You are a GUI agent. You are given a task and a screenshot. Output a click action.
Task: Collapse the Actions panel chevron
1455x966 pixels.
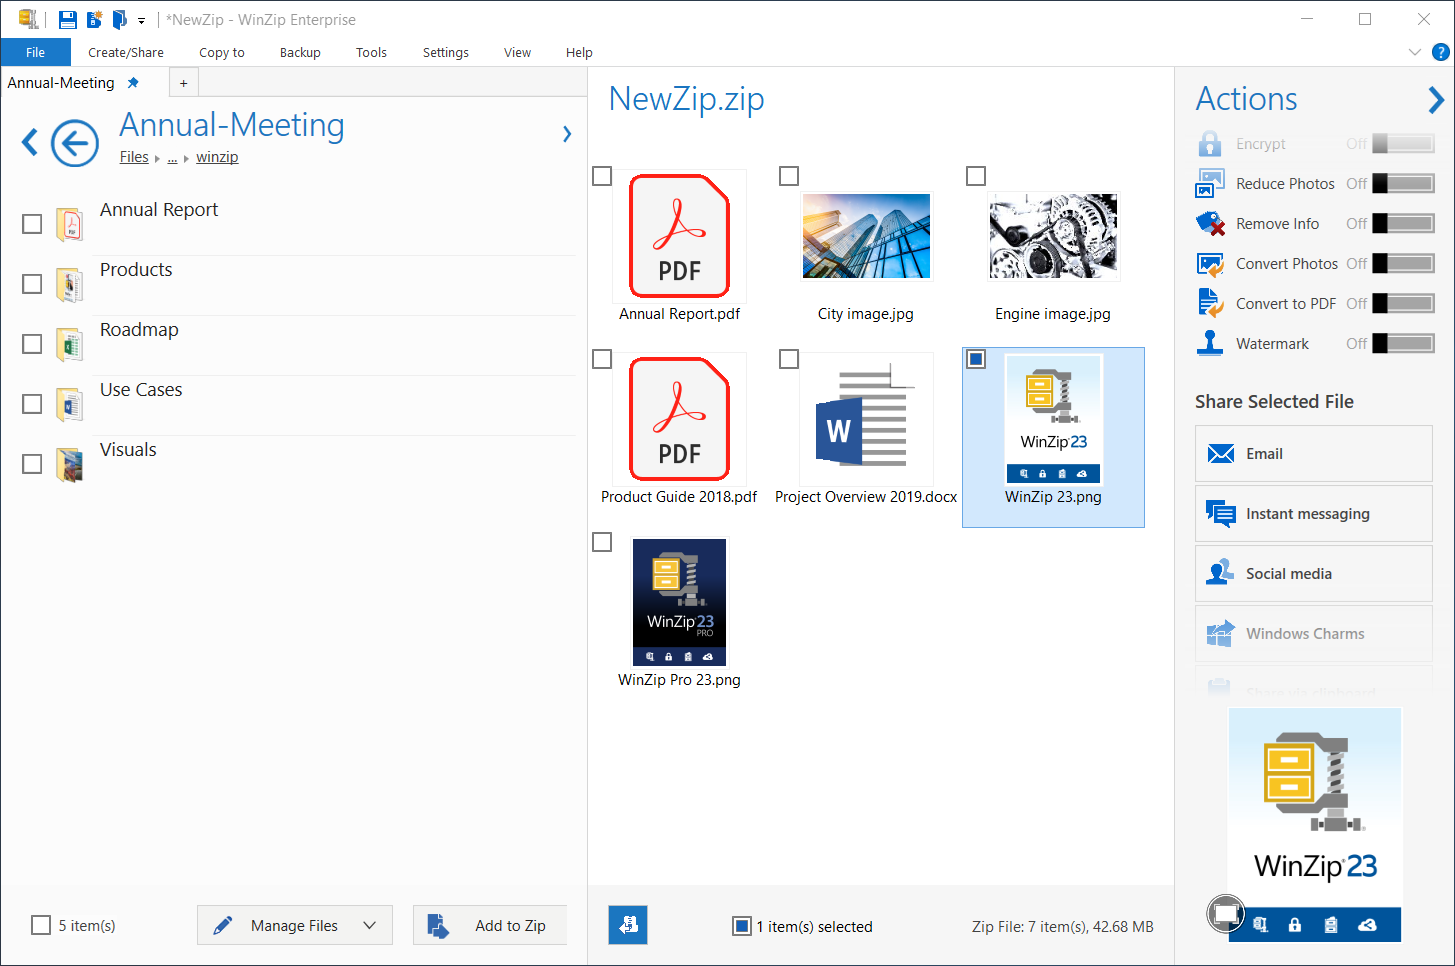click(1436, 100)
